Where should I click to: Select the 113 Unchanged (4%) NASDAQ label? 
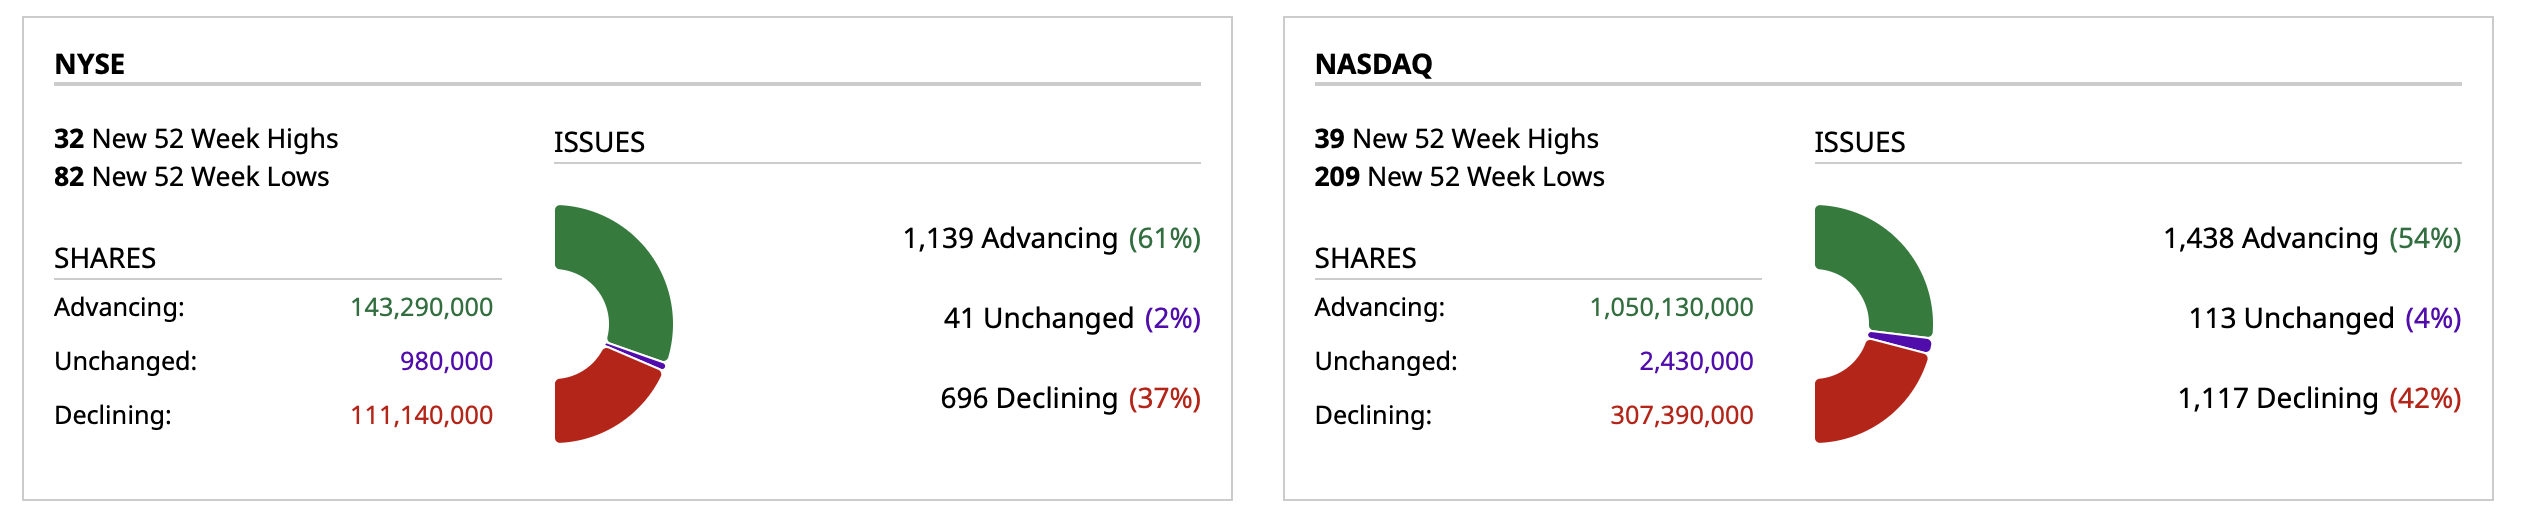[x=2324, y=318]
